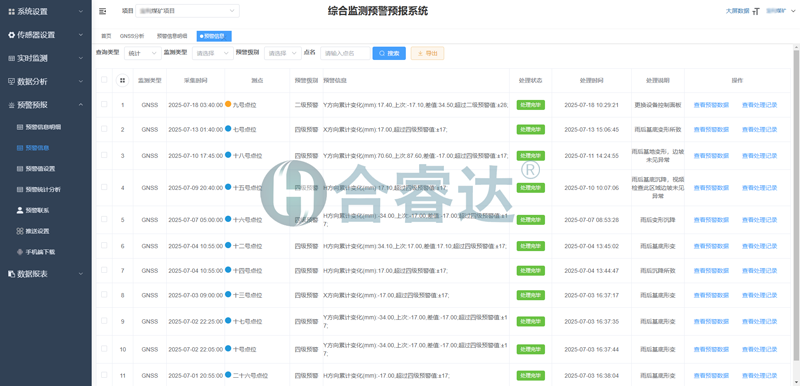View 查看处理记录 for row 1
Viewport: 800px width, 386px height.
click(760, 105)
